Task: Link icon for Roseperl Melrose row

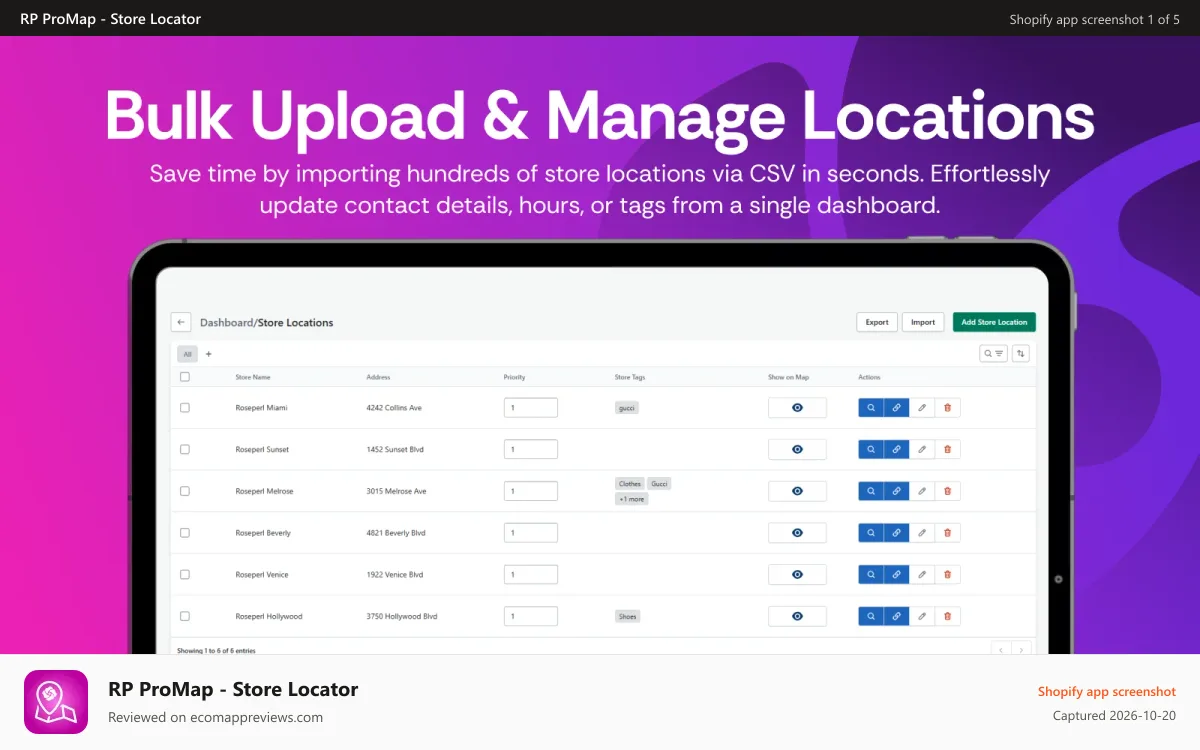Action: [x=896, y=491]
